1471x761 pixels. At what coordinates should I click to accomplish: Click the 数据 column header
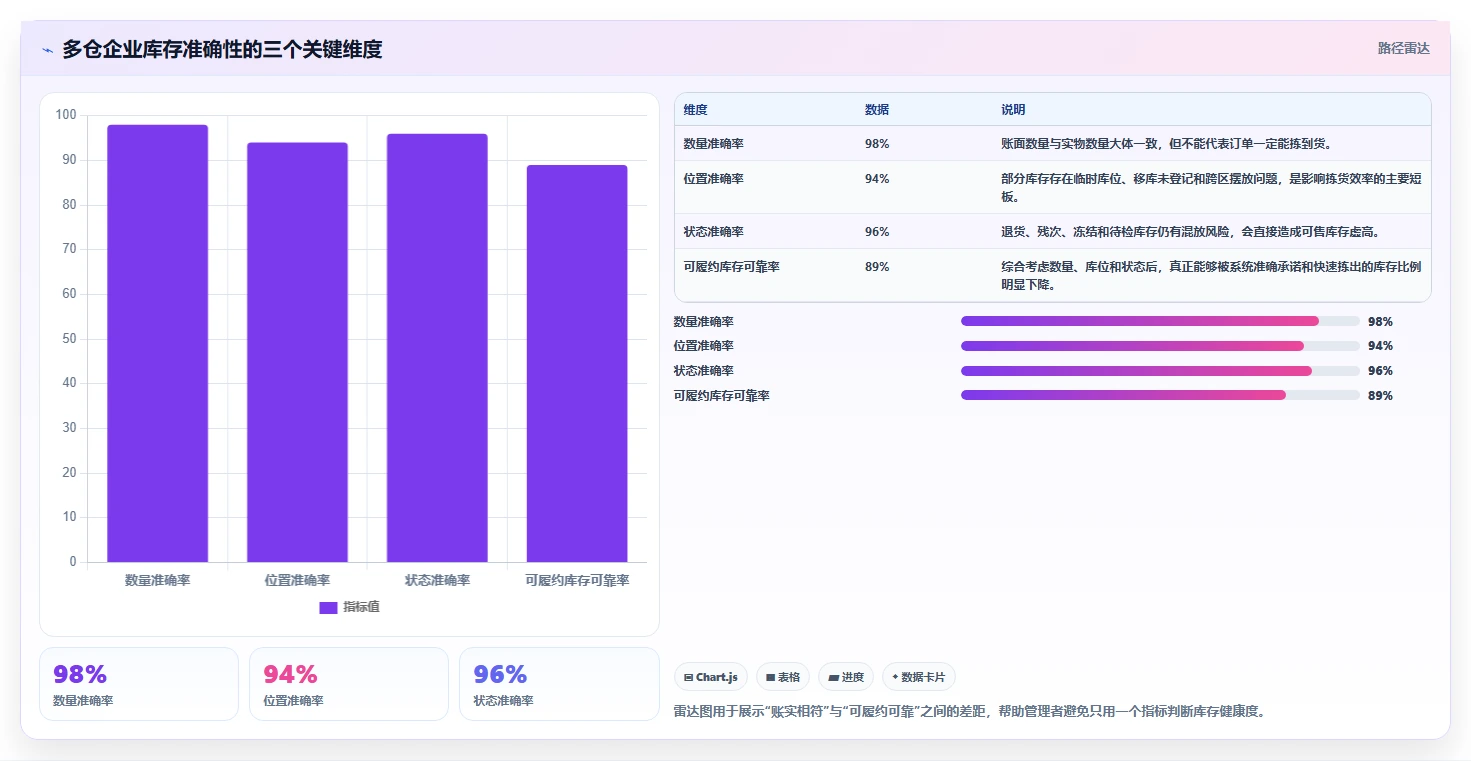(x=877, y=110)
